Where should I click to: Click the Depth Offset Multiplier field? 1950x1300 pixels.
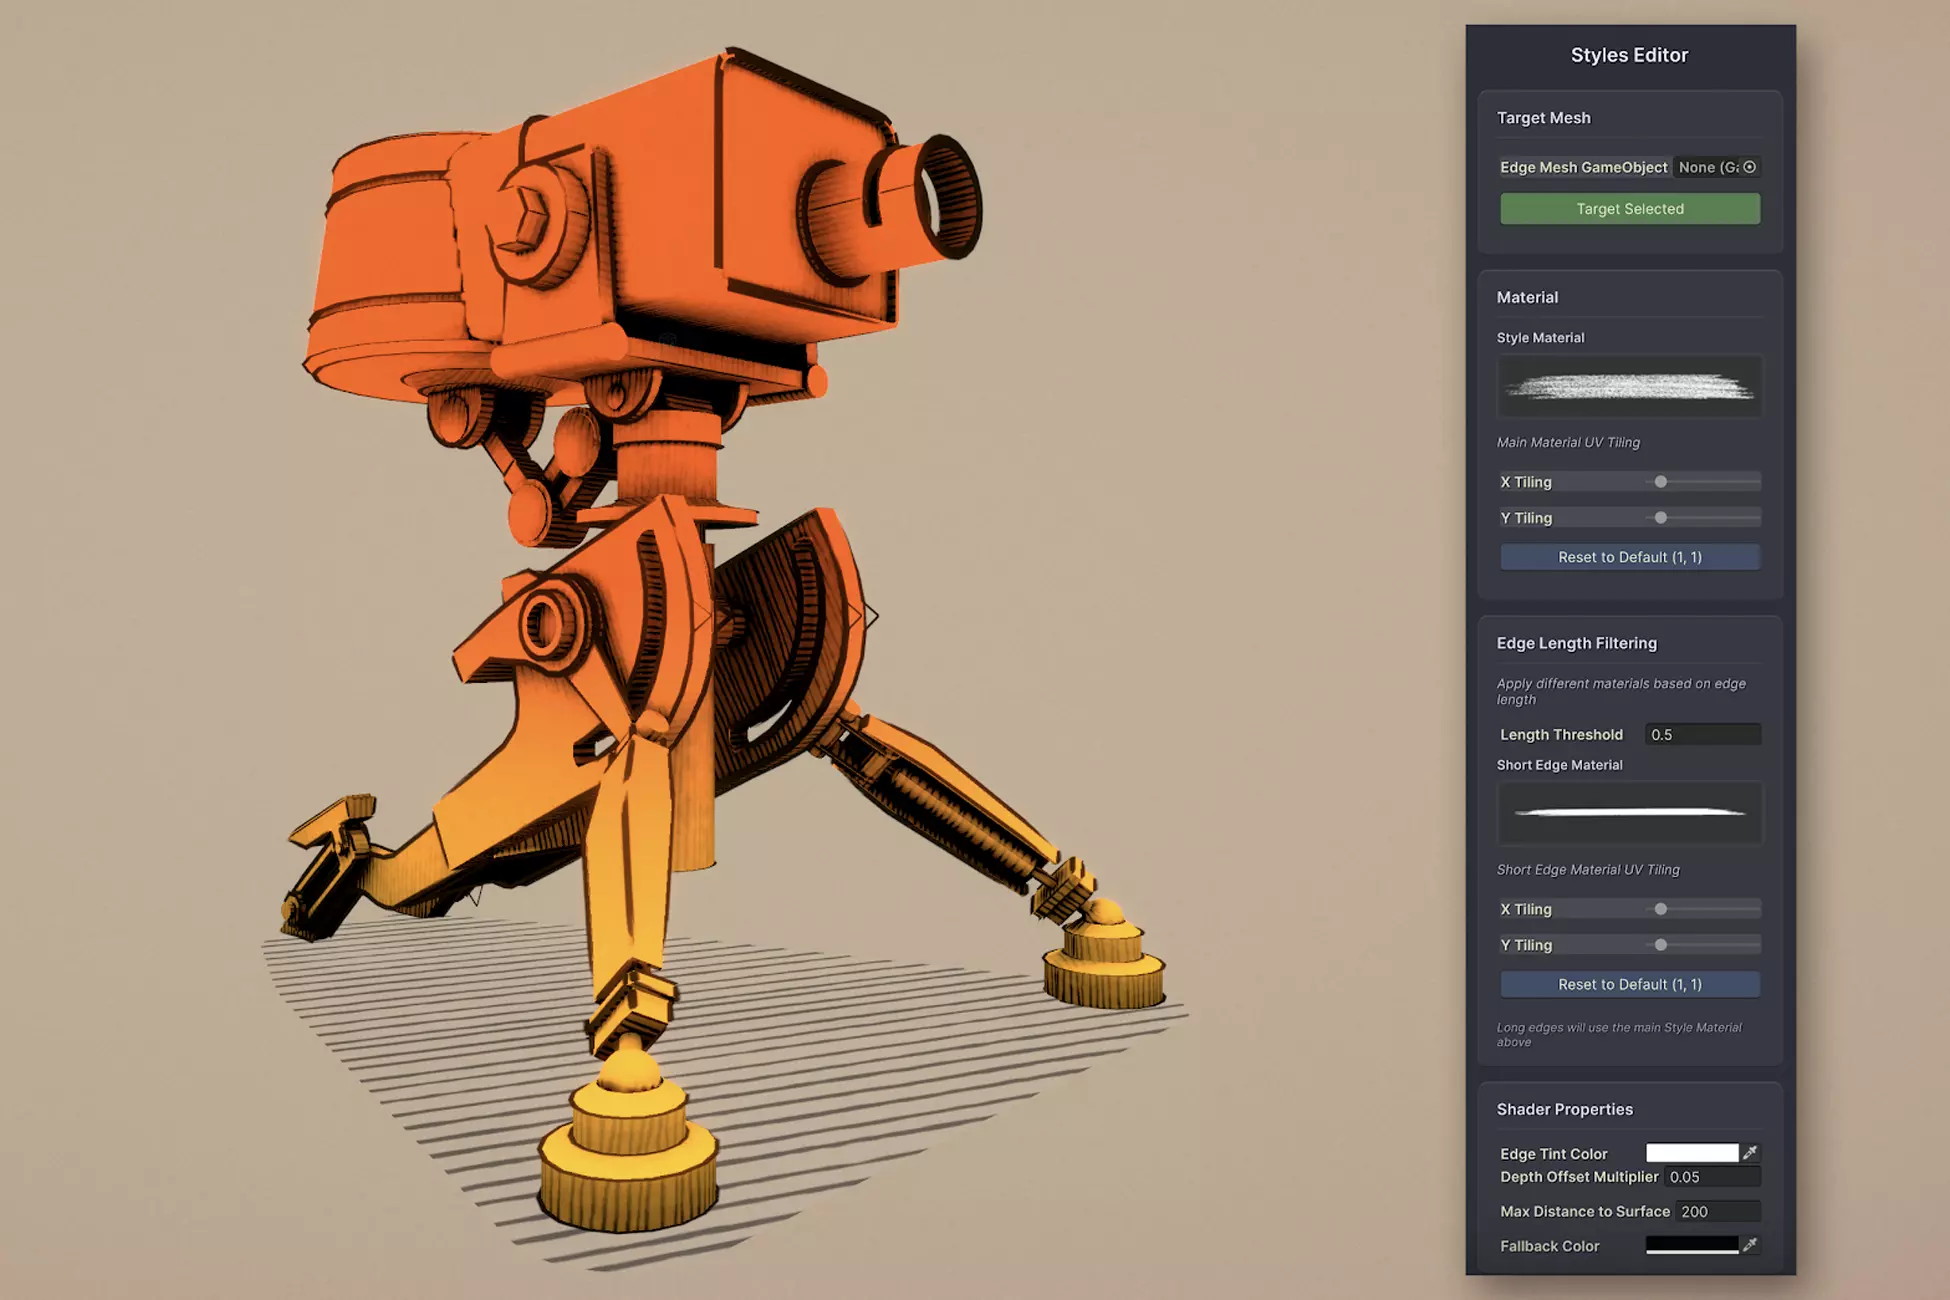pos(1711,1177)
